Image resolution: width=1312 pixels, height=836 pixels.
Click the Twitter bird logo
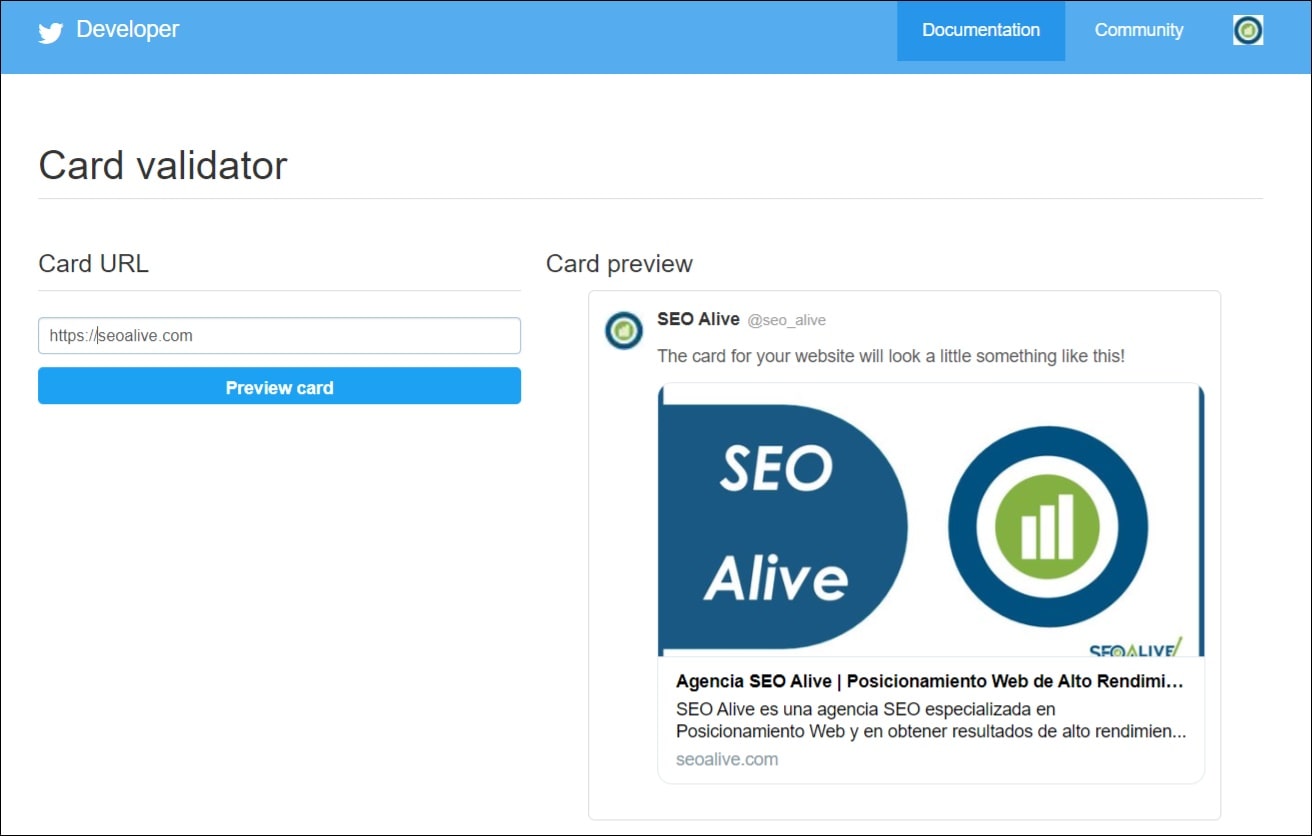click(x=49, y=32)
